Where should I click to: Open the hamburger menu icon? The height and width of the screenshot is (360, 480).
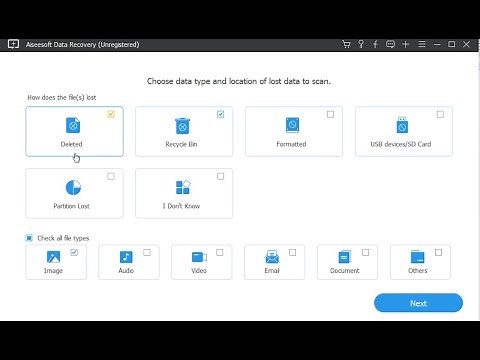point(422,44)
